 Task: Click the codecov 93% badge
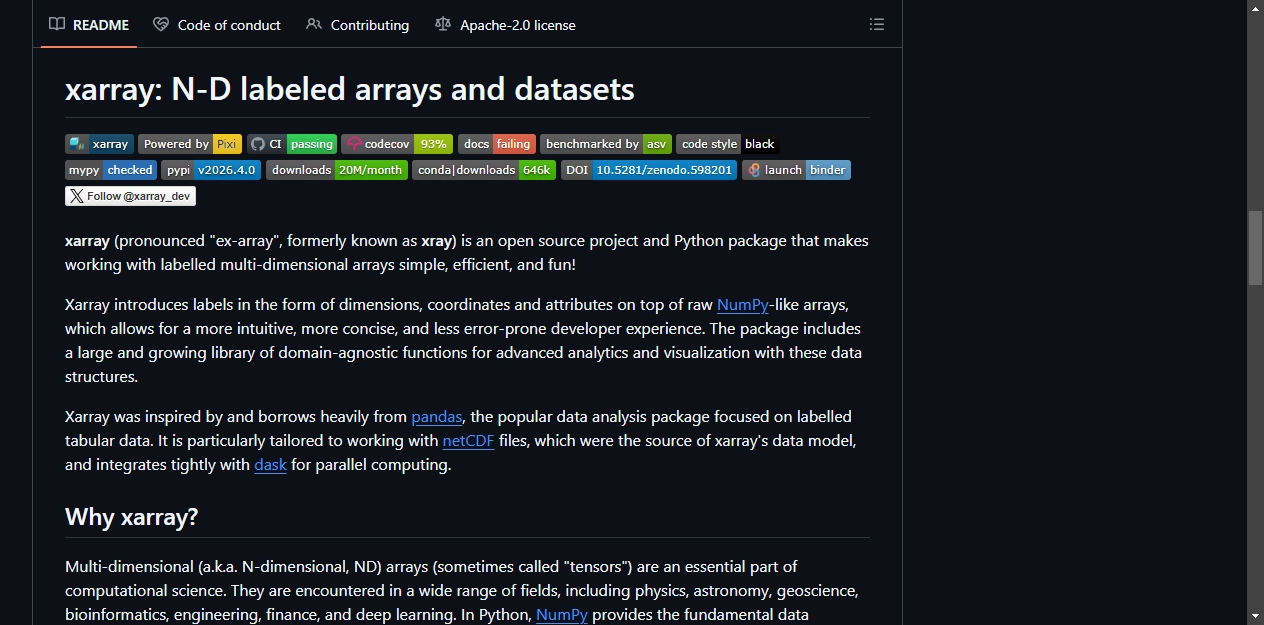pyautogui.click(x=397, y=144)
